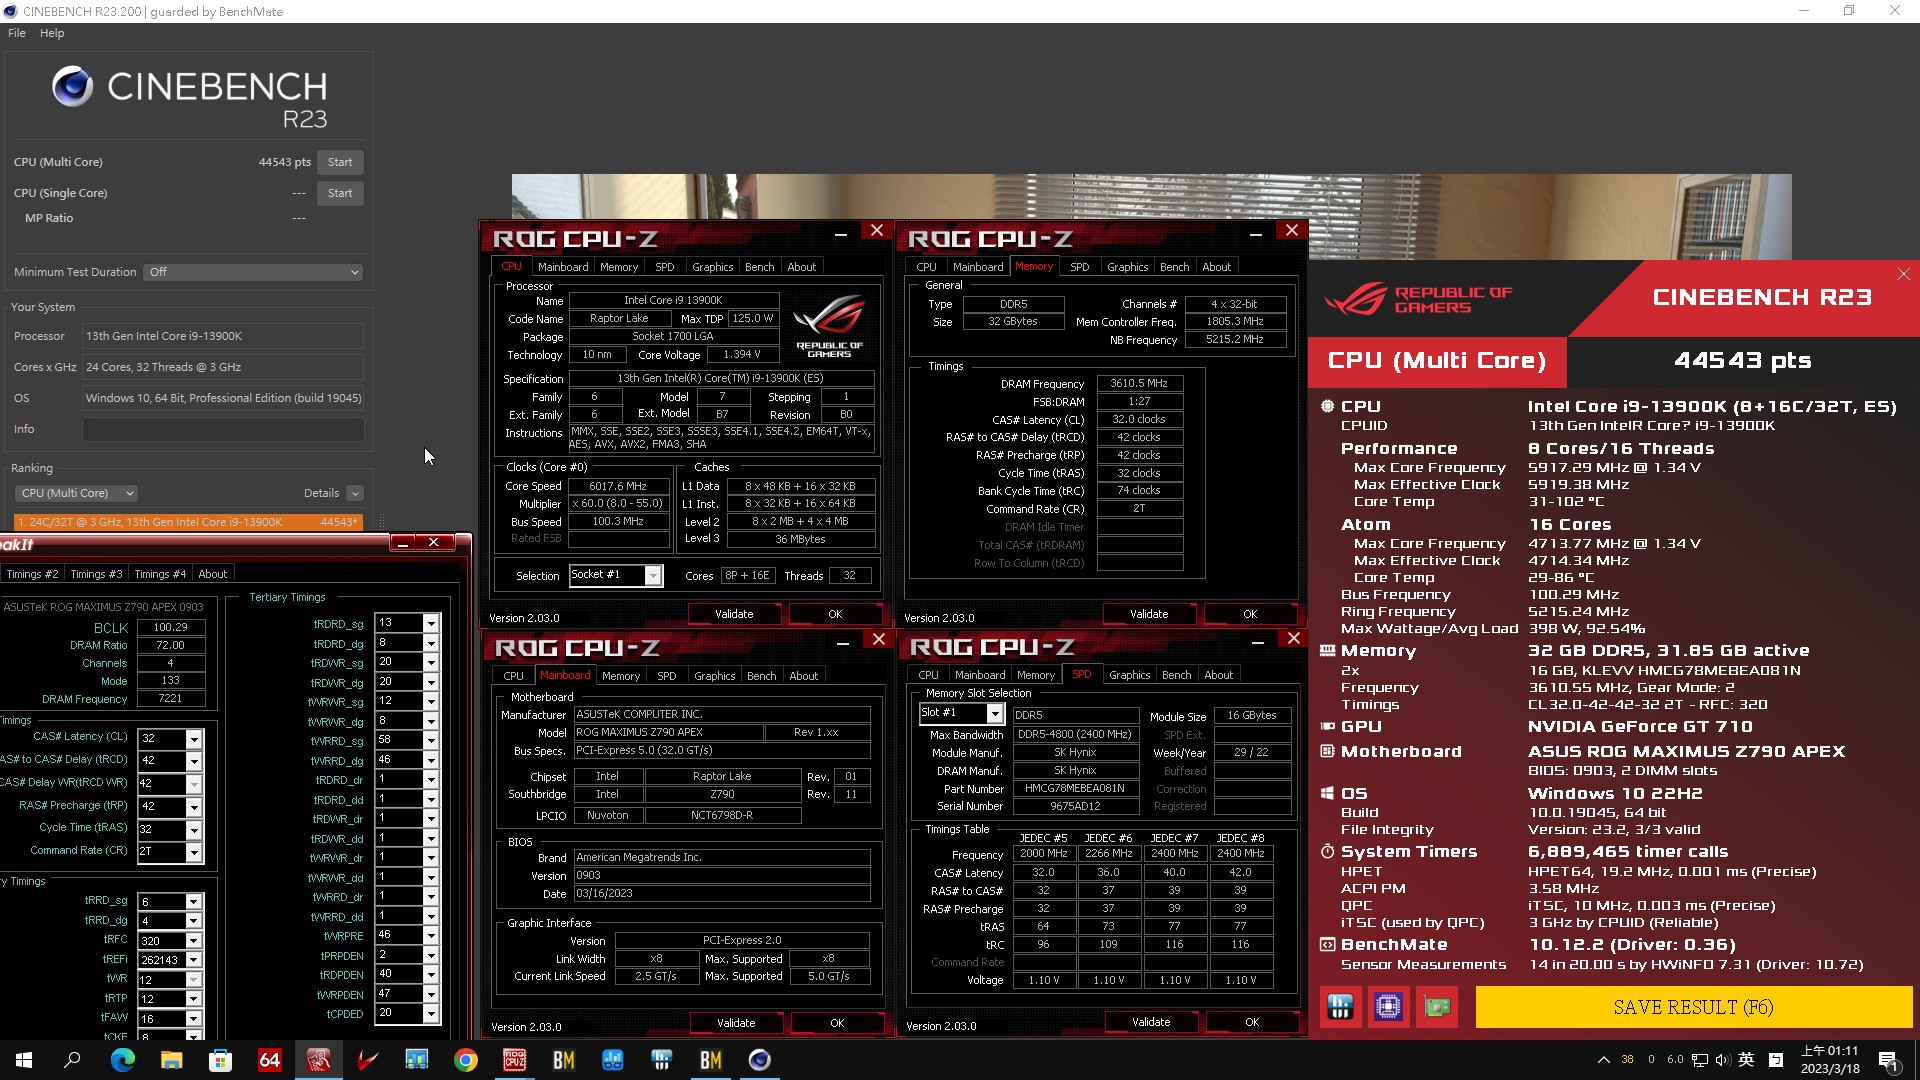1920x1080 pixels.
Task: Click OK in CPU-Z CPU tab window
Action: point(835,614)
